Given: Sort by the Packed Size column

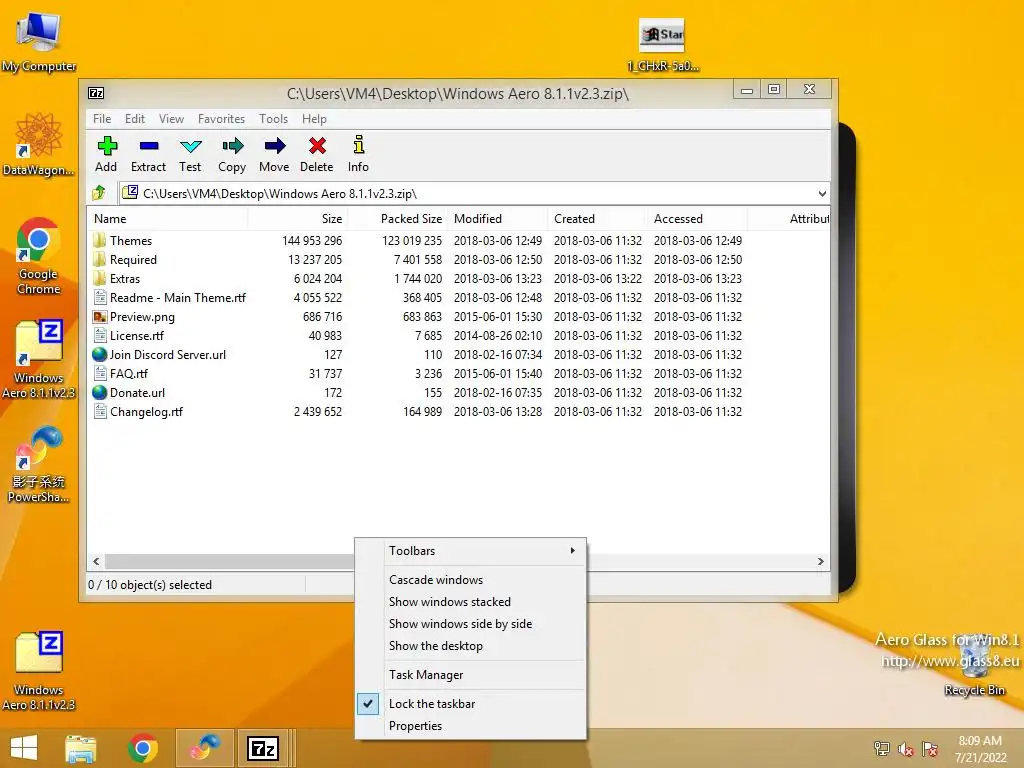Looking at the screenshot, I should (398, 219).
